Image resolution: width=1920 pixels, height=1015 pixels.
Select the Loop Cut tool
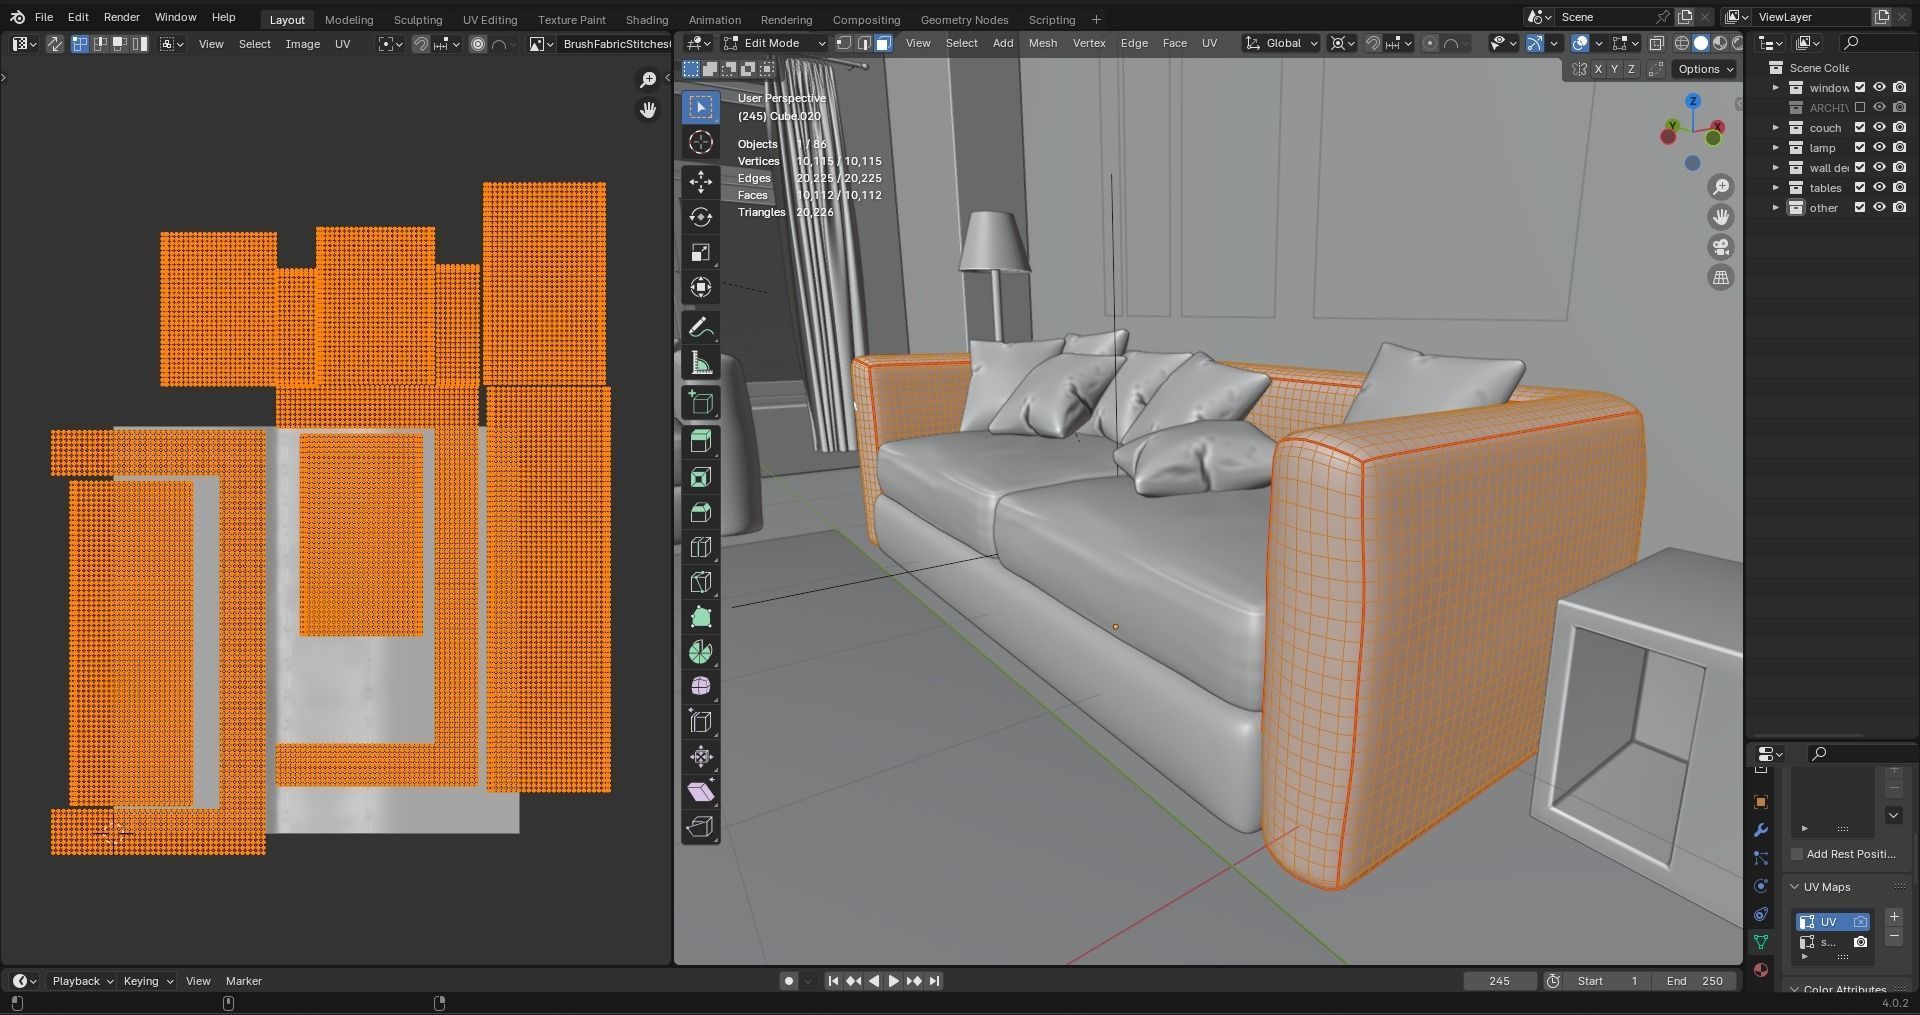click(x=701, y=547)
